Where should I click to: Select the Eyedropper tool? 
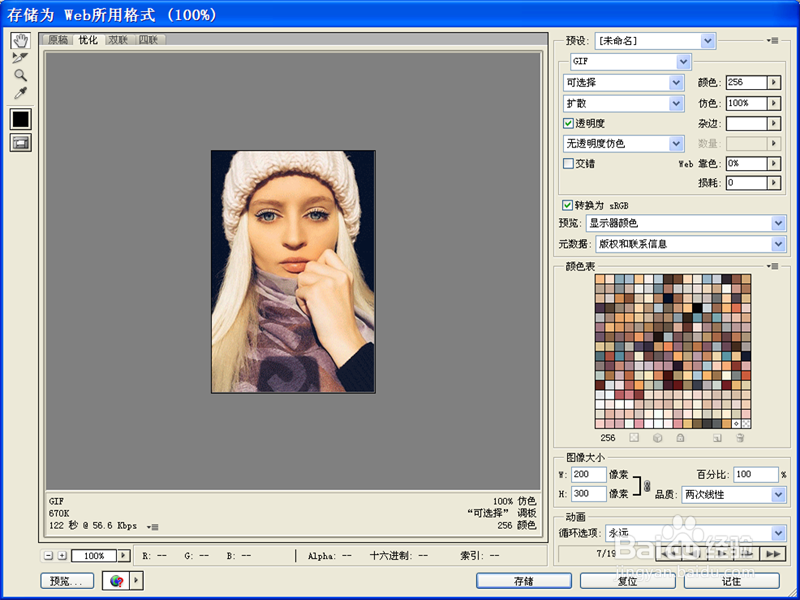pyautogui.click(x=20, y=93)
